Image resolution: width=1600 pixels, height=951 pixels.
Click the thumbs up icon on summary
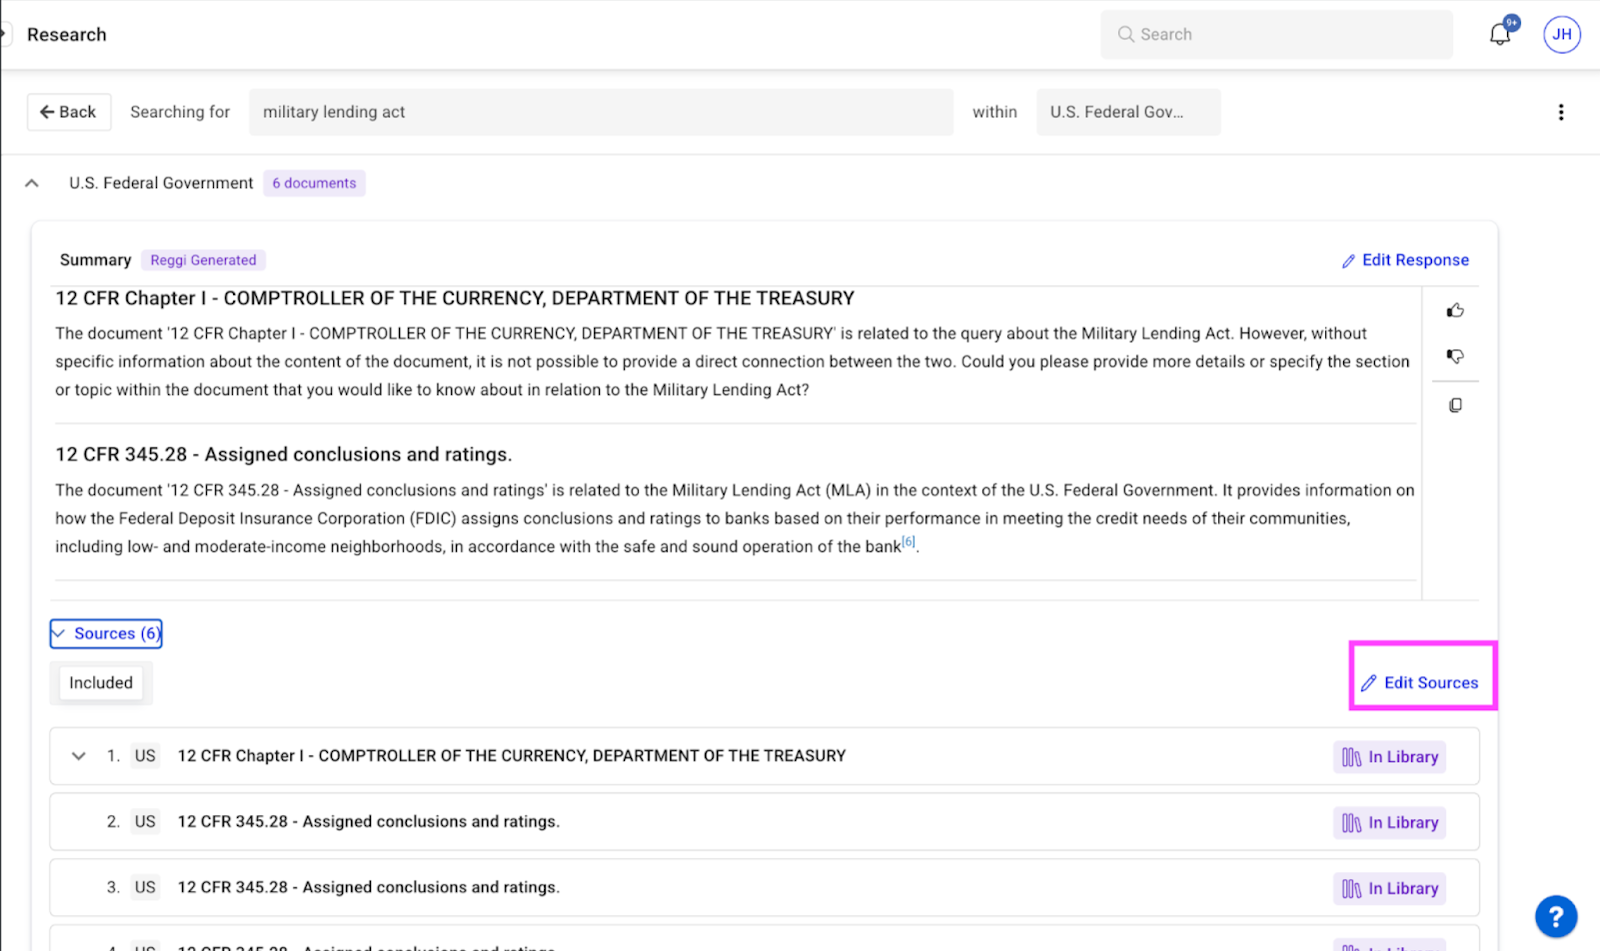coord(1455,311)
